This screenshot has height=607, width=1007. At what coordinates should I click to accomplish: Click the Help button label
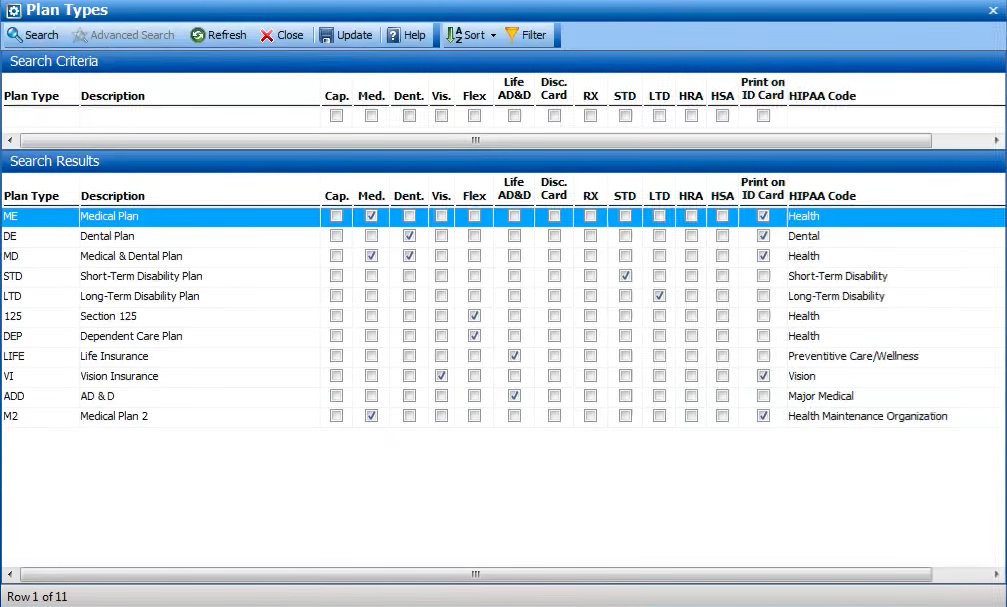(415, 35)
